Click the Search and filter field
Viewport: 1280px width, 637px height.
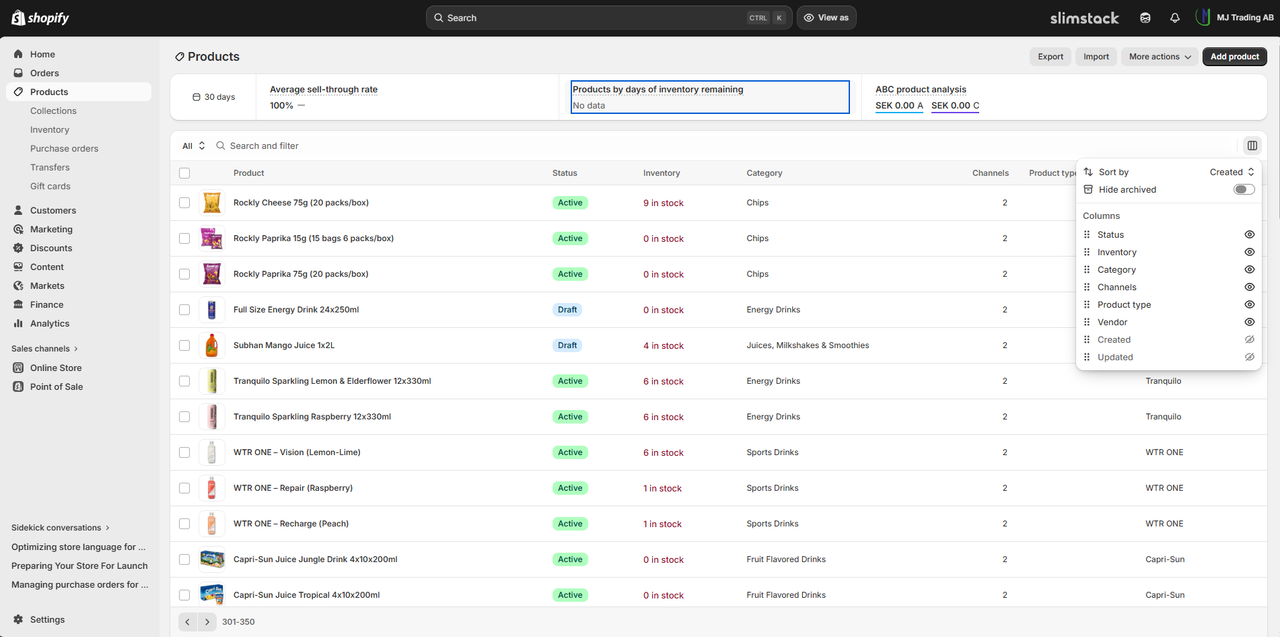[264, 146]
